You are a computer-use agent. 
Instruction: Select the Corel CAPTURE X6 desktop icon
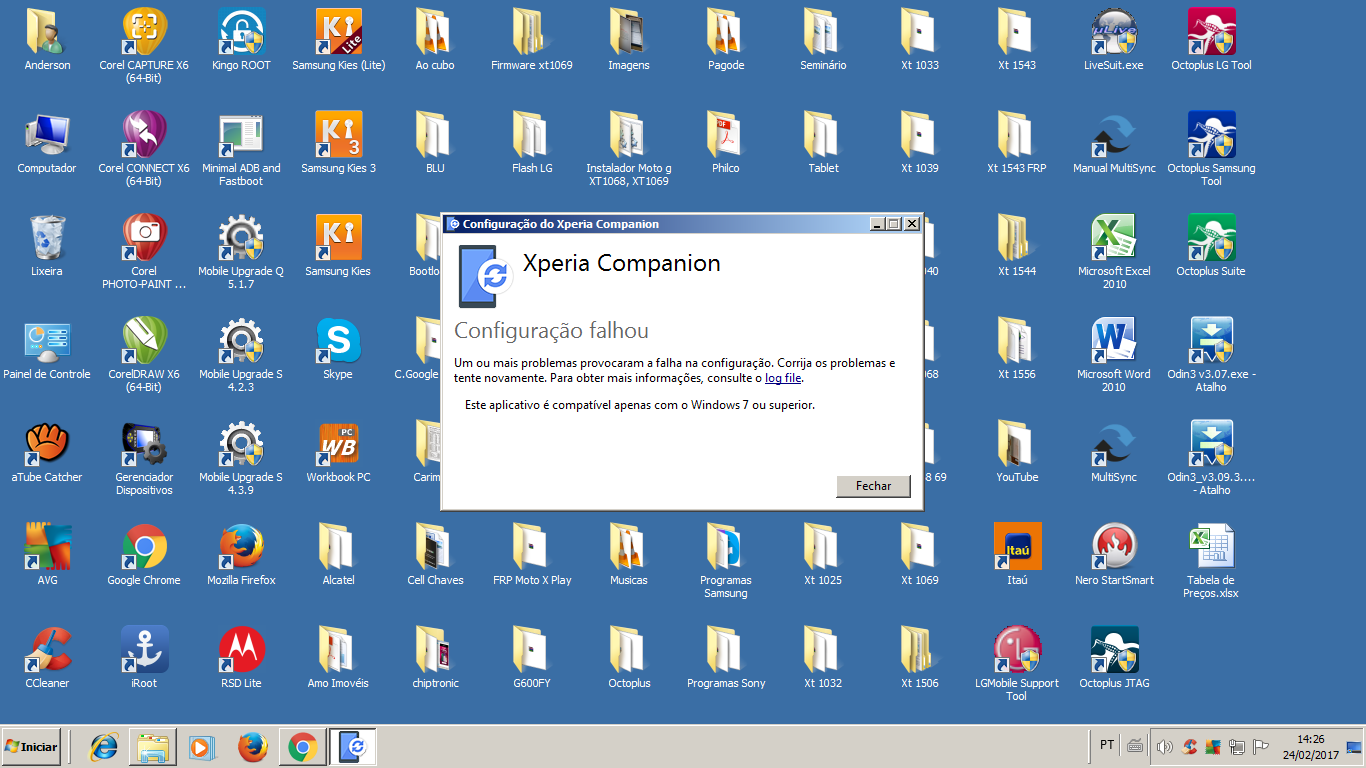pos(144,31)
